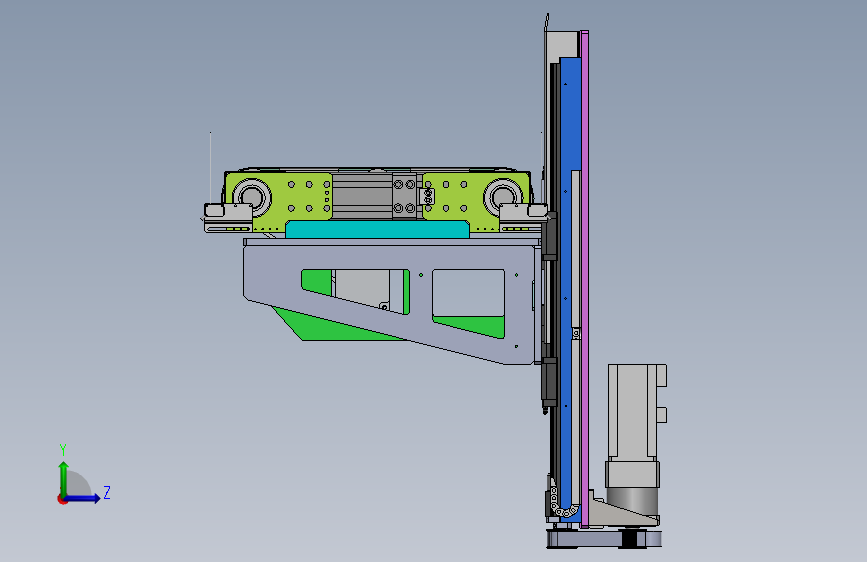Click the blue Z axis arrow of the triad

coord(83,498)
